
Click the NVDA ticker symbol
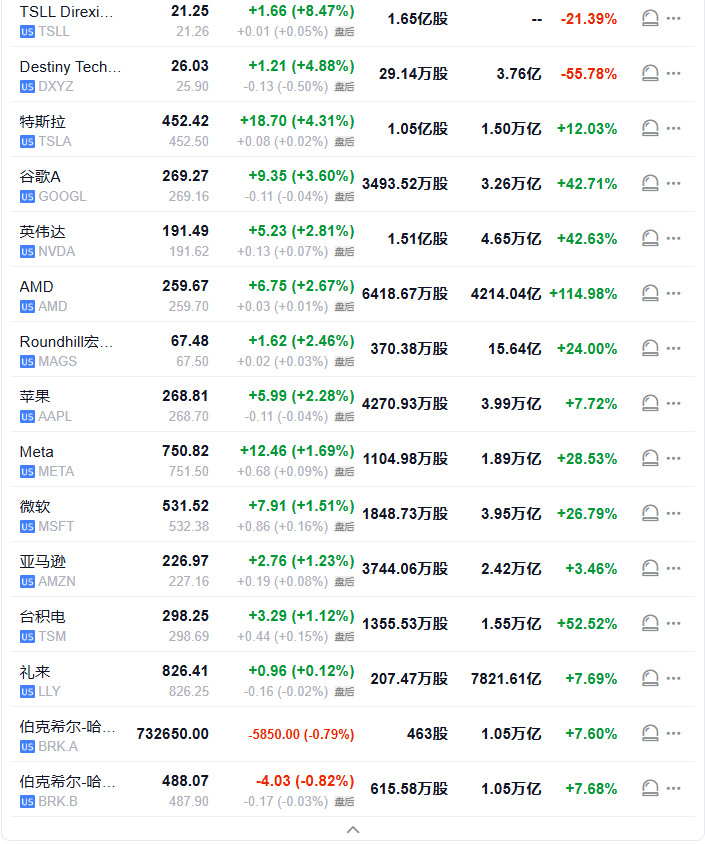(x=56, y=251)
